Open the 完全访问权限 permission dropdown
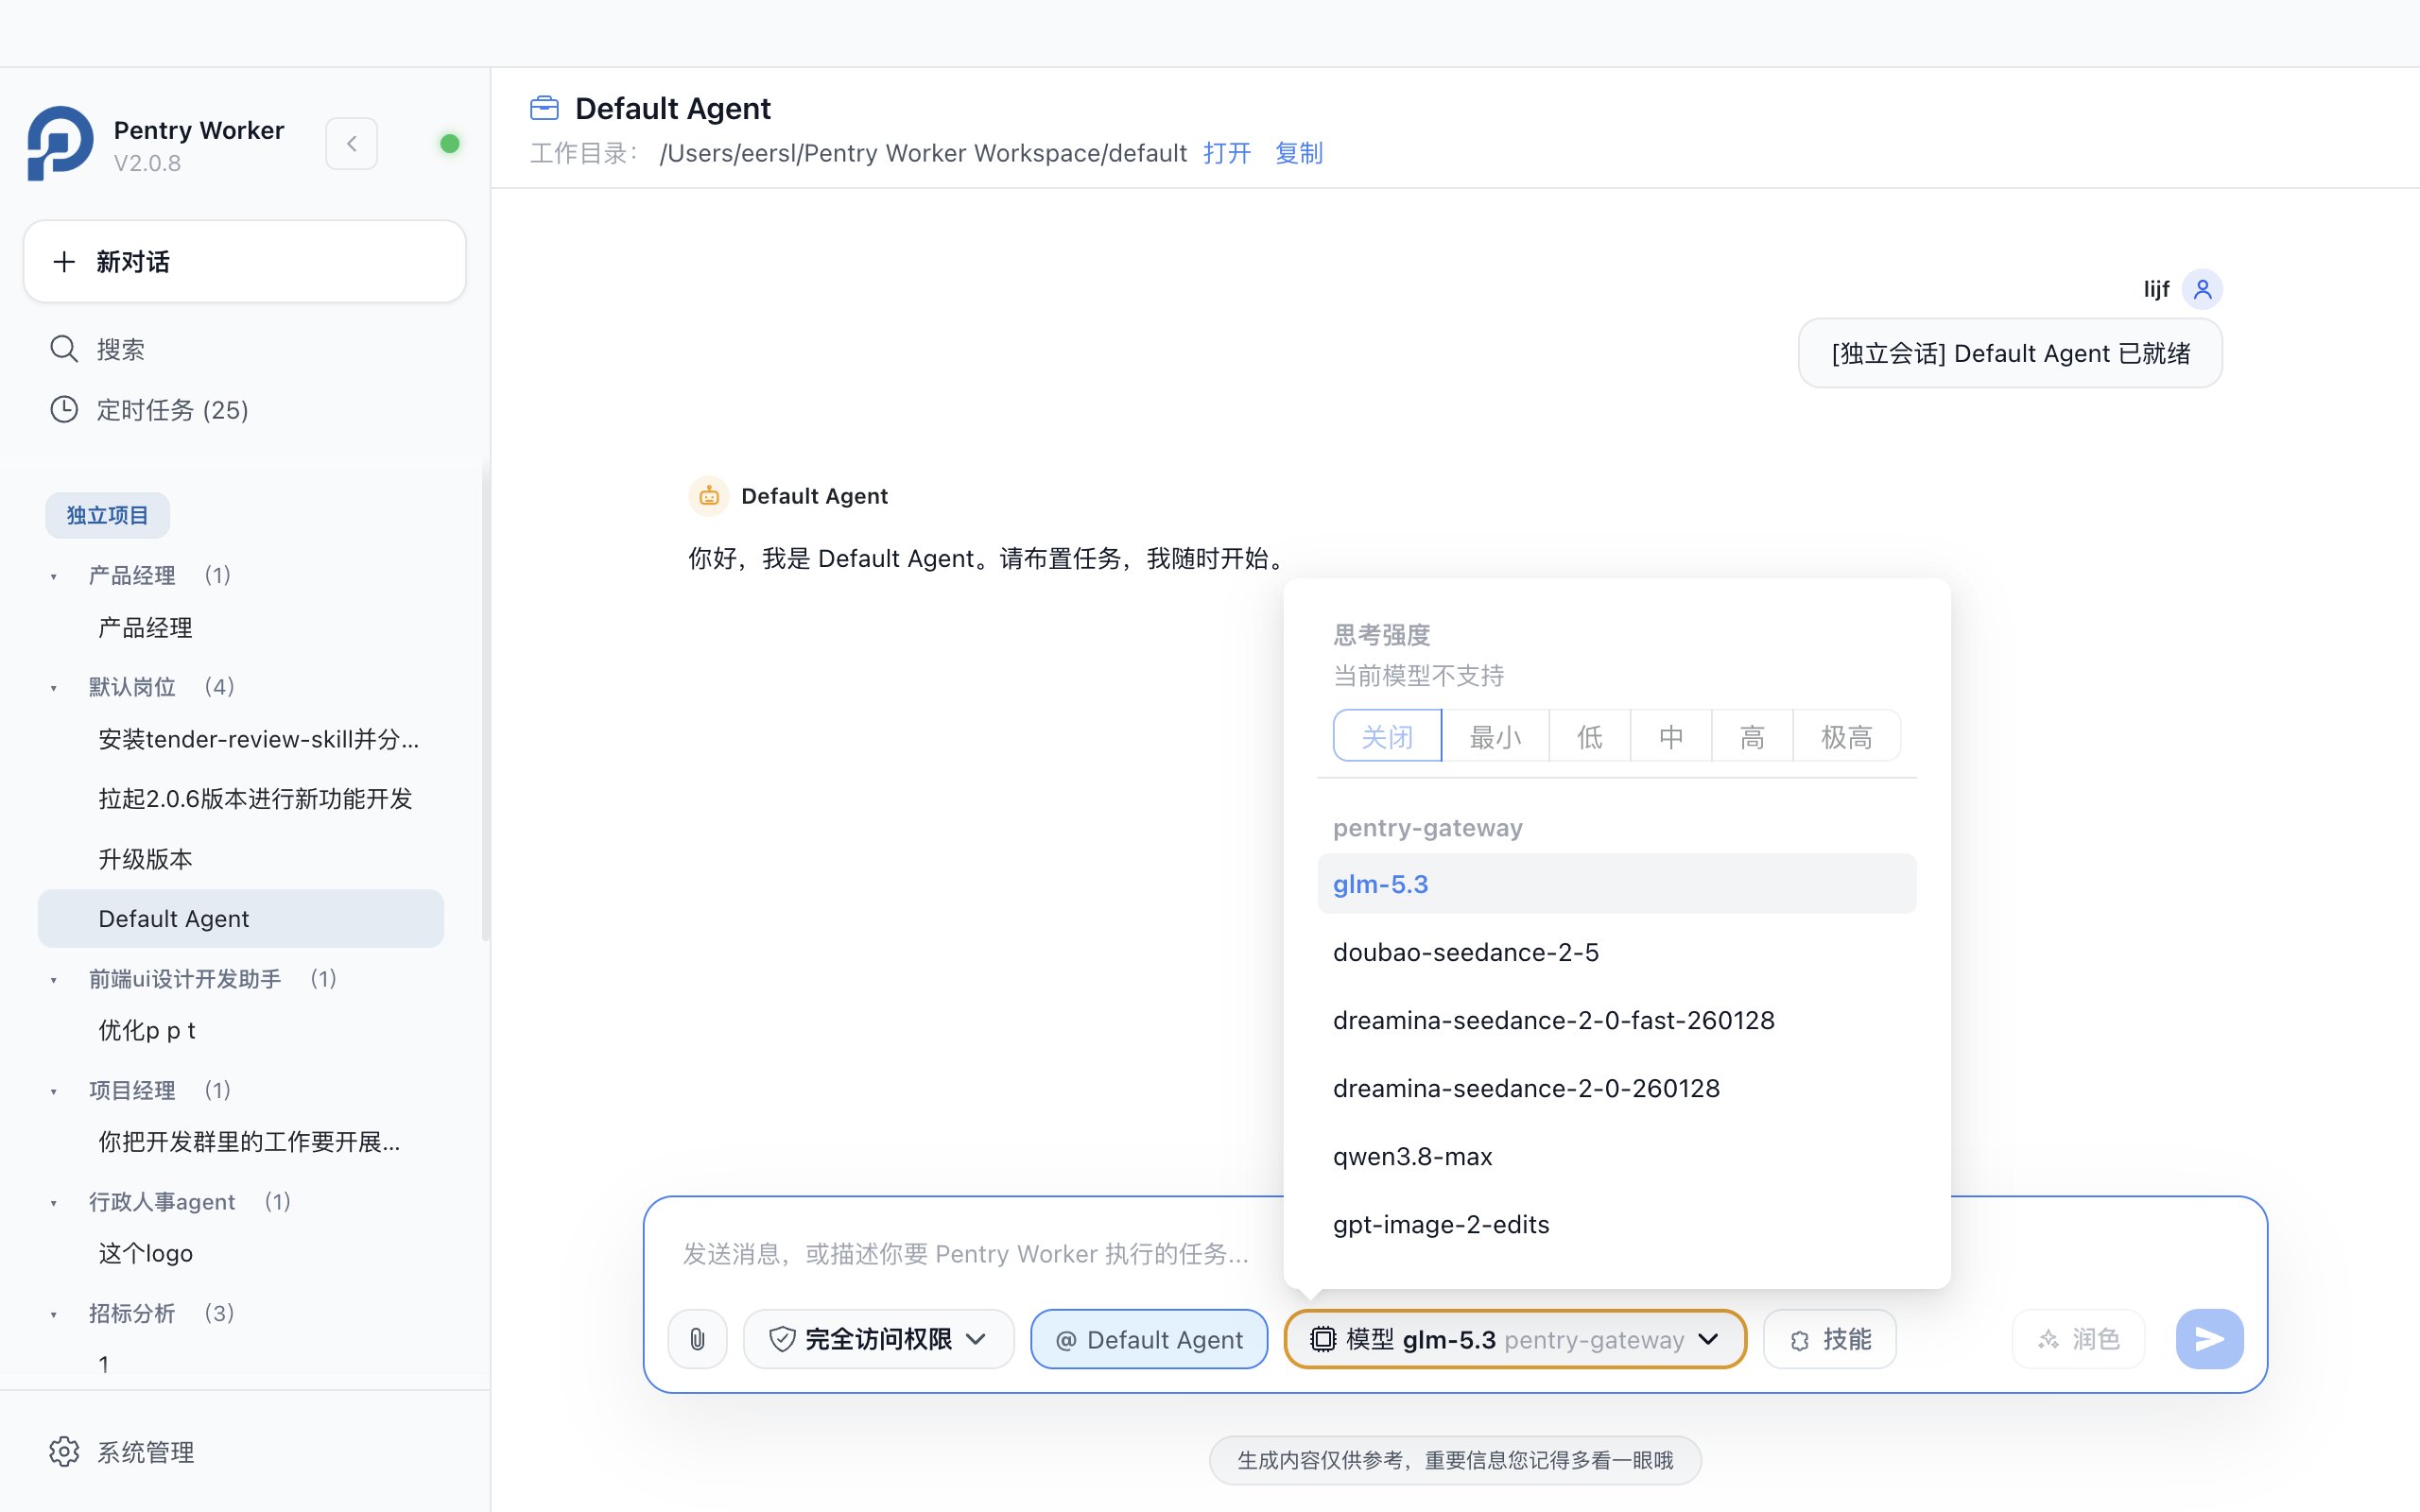The height and width of the screenshot is (1512, 2420). 878,1339
